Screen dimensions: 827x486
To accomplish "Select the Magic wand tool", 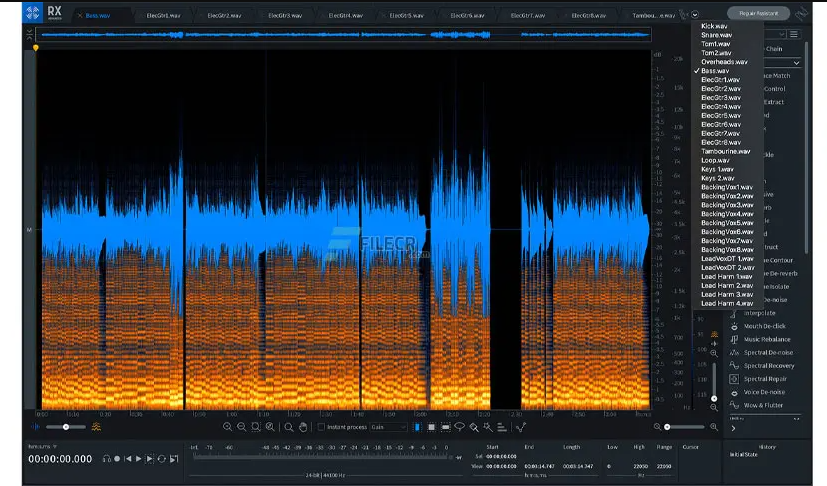I will (488, 427).
